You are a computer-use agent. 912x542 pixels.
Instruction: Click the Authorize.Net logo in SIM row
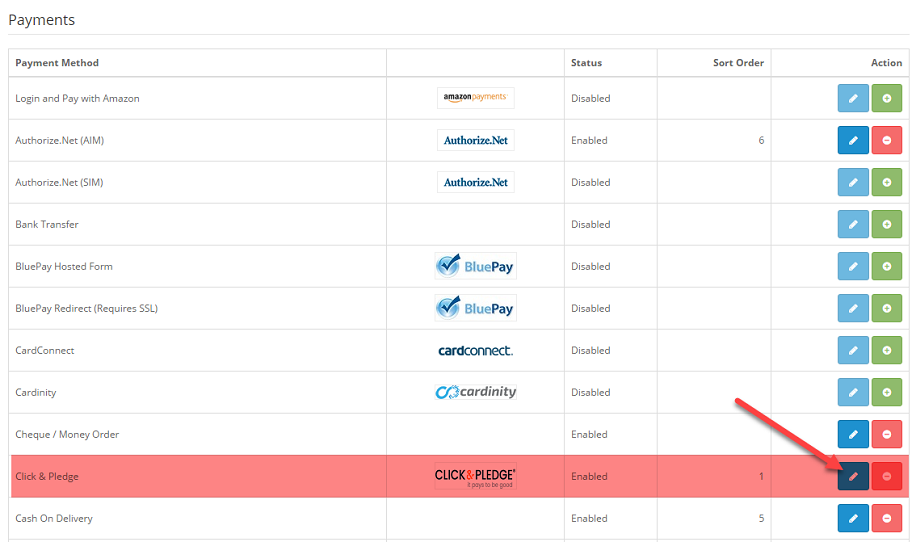point(475,182)
